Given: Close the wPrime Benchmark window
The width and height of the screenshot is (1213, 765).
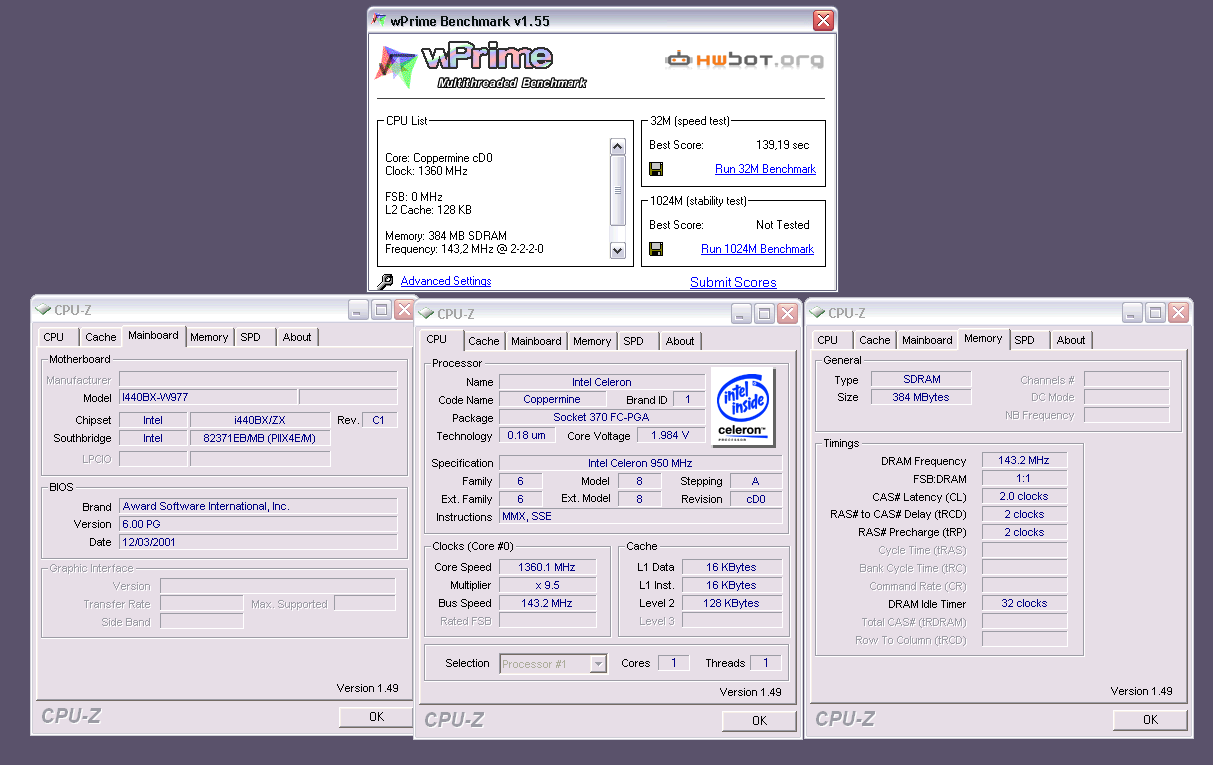Looking at the screenshot, I should [822, 20].
